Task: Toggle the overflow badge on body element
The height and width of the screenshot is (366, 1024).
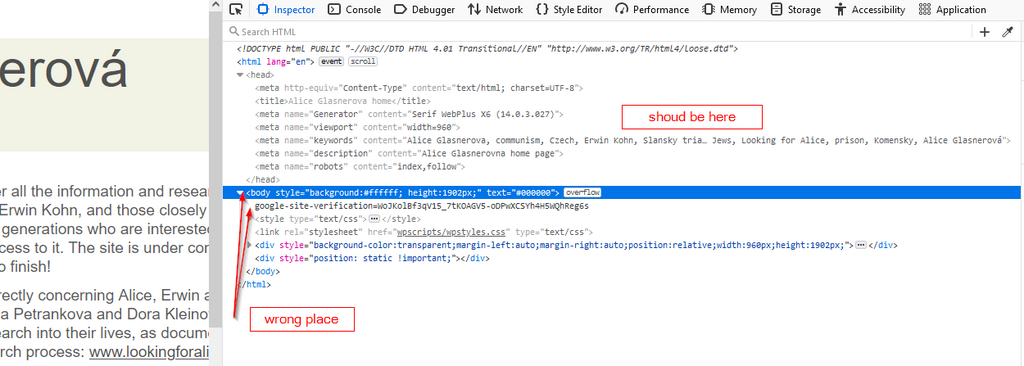Action: tap(582, 193)
